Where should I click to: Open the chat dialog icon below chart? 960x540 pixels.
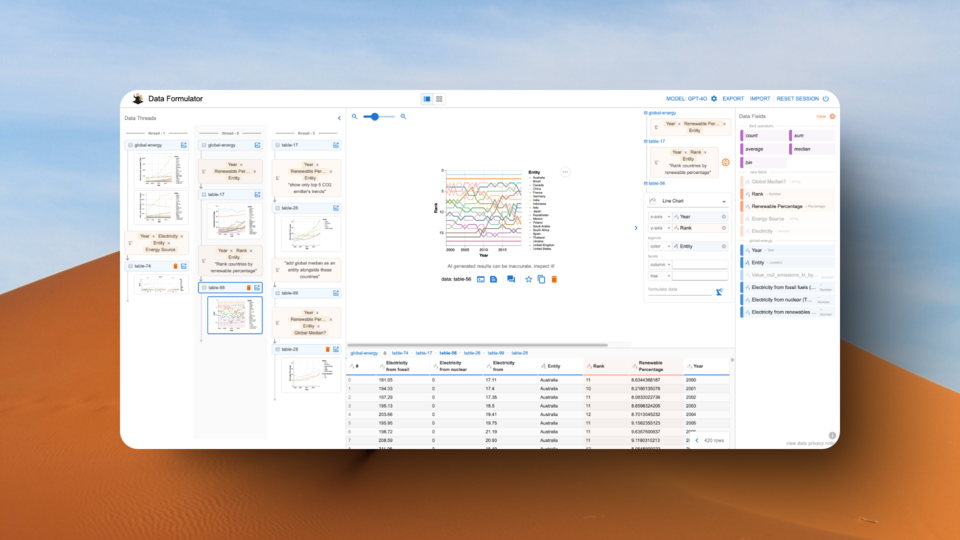511,279
